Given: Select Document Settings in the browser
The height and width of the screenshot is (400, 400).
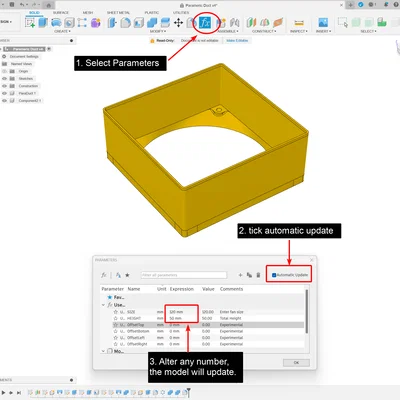Looking at the screenshot, I should [x=24, y=57].
